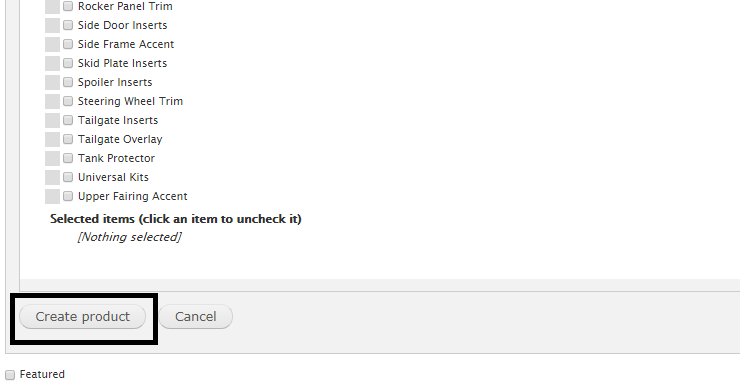Click the Create product button
The width and height of the screenshot is (740, 385).
83,317
